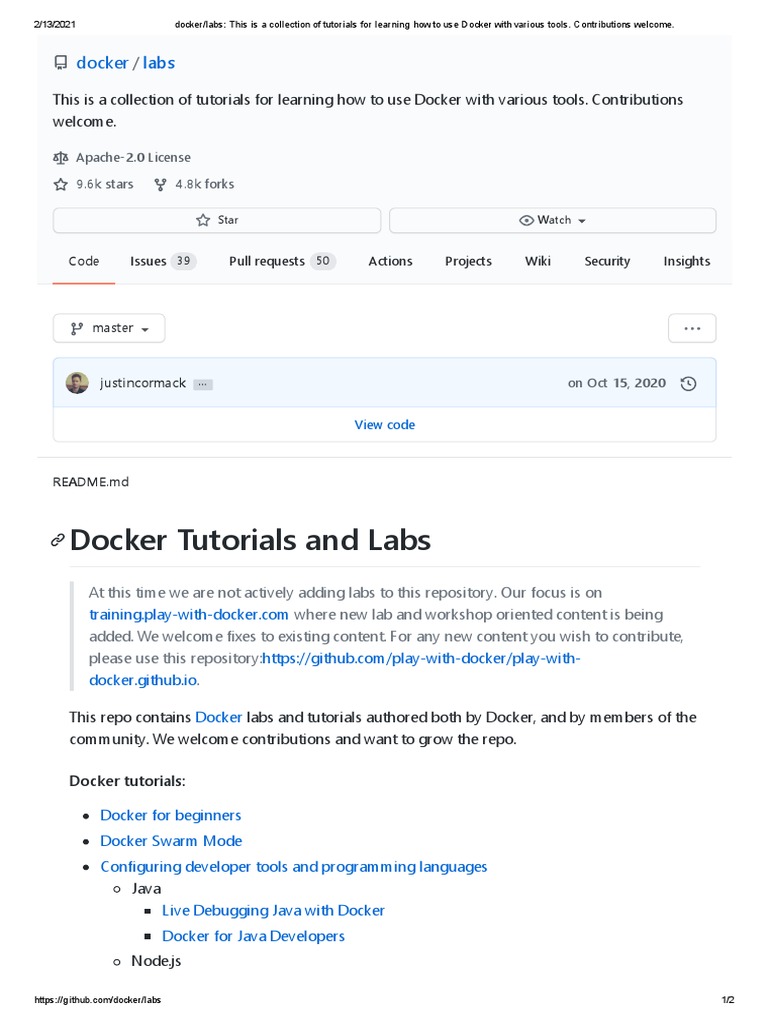Screen dimensions: 768x1024
Task: Click the stars count star icon
Action: click(61, 185)
